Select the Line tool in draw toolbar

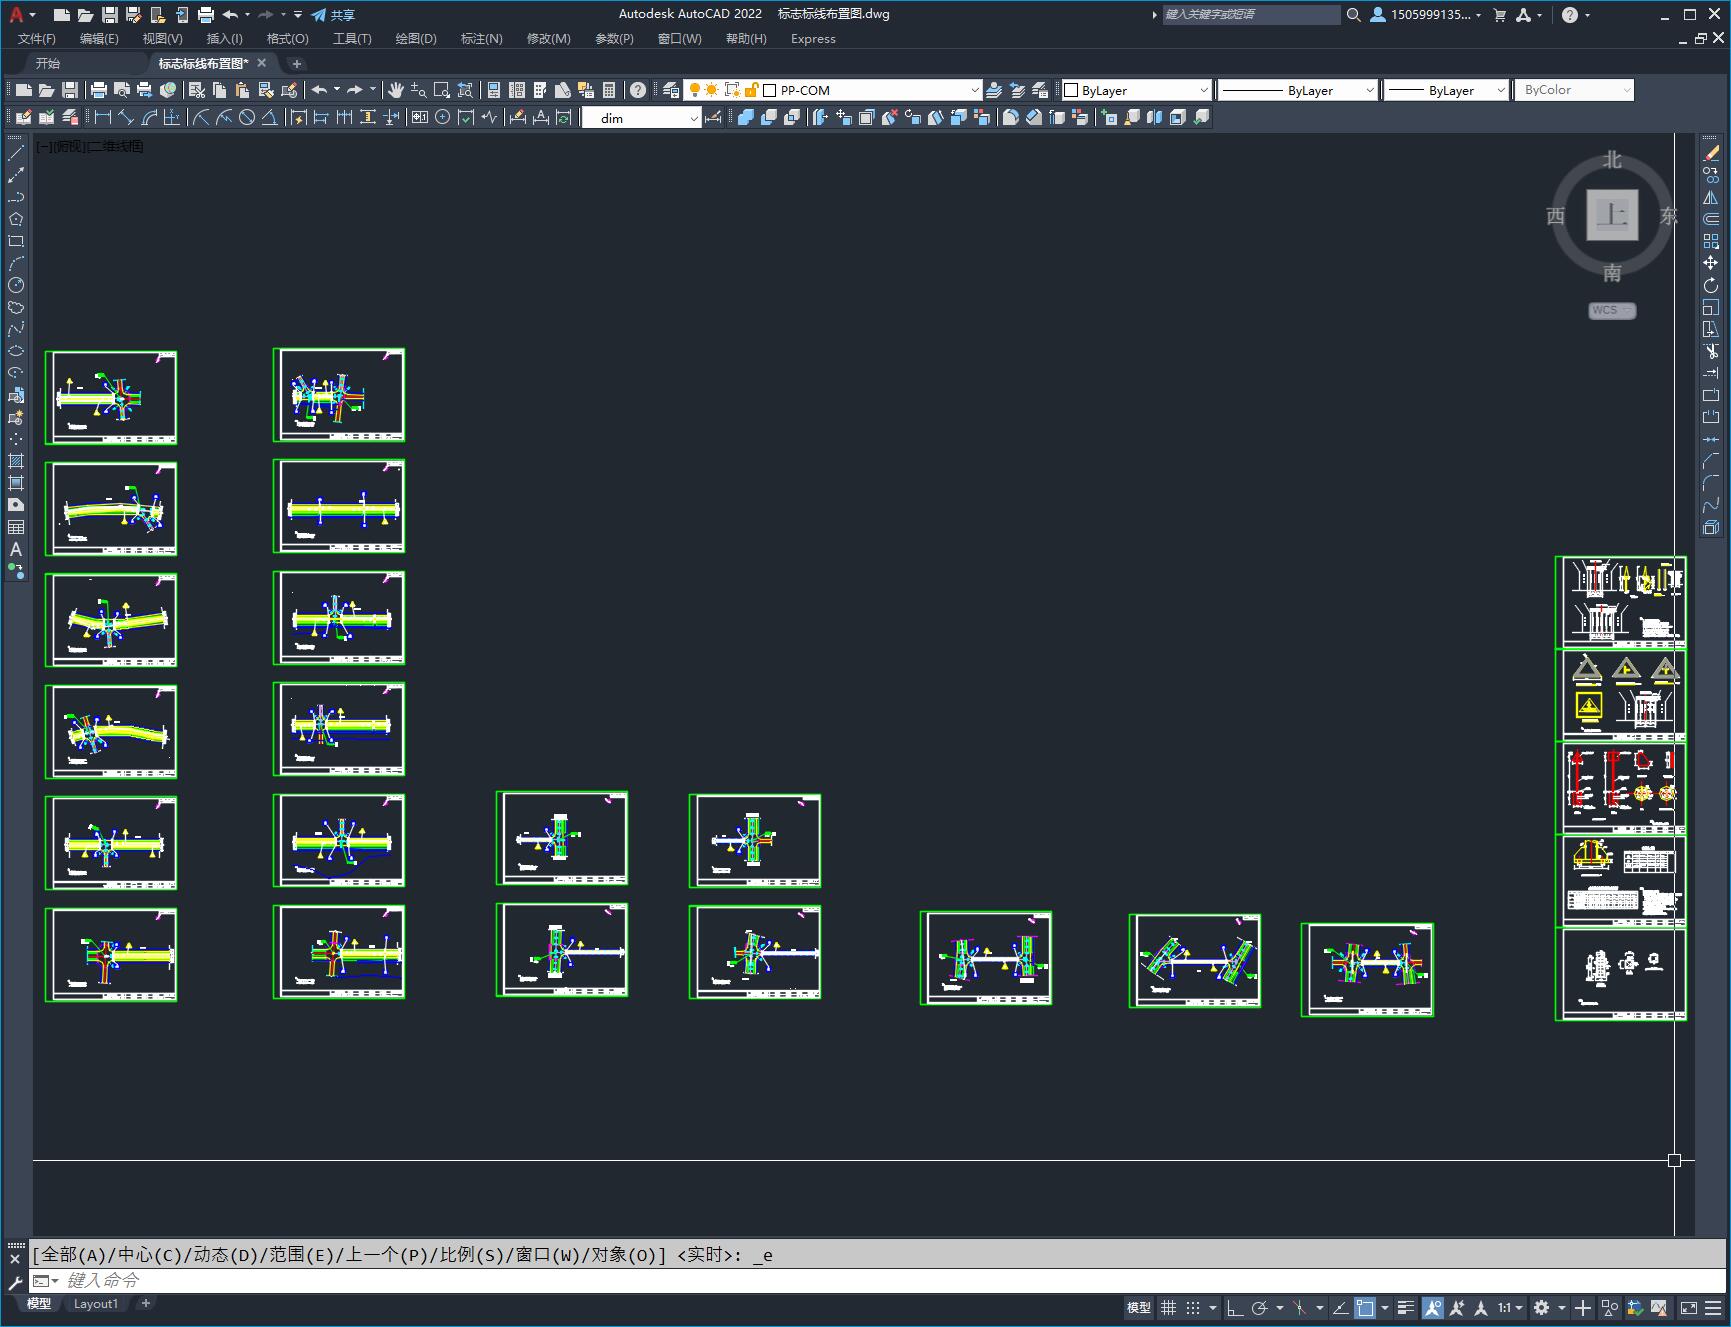16,153
